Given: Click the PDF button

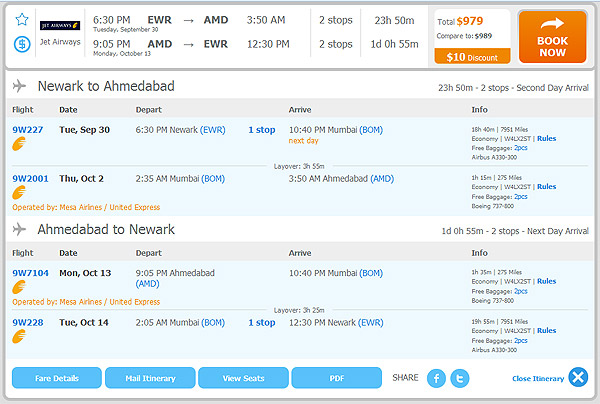Looking at the screenshot, I should tap(337, 378).
